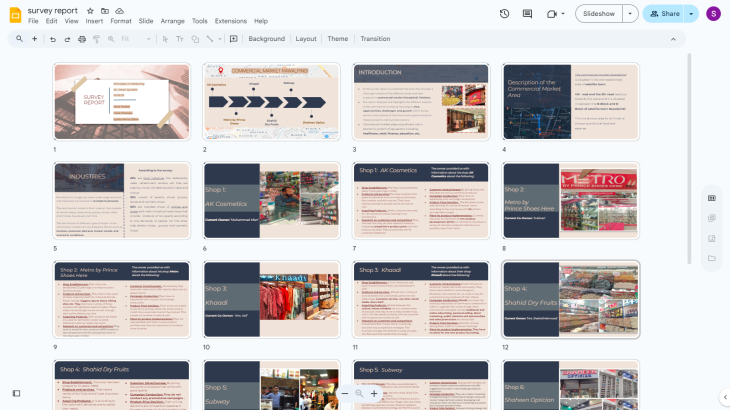Change the slide Background
The image size is (730, 410).
tap(266, 39)
